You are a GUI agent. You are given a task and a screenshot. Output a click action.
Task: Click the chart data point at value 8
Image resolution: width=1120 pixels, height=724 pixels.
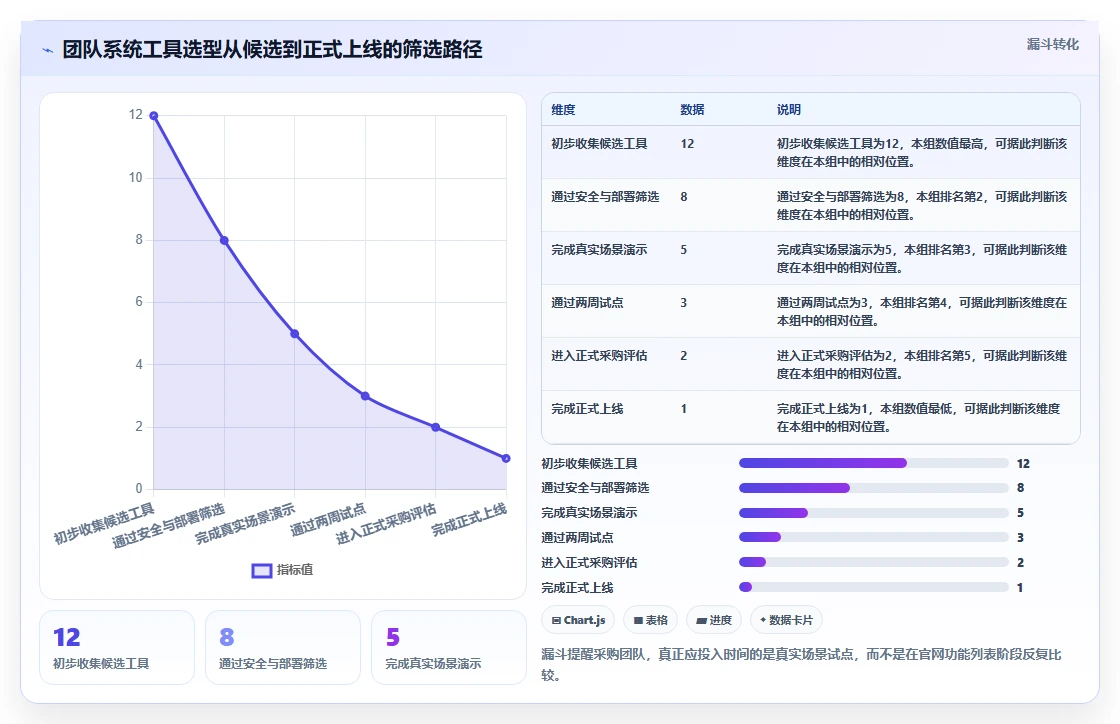[x=224, y=241]
